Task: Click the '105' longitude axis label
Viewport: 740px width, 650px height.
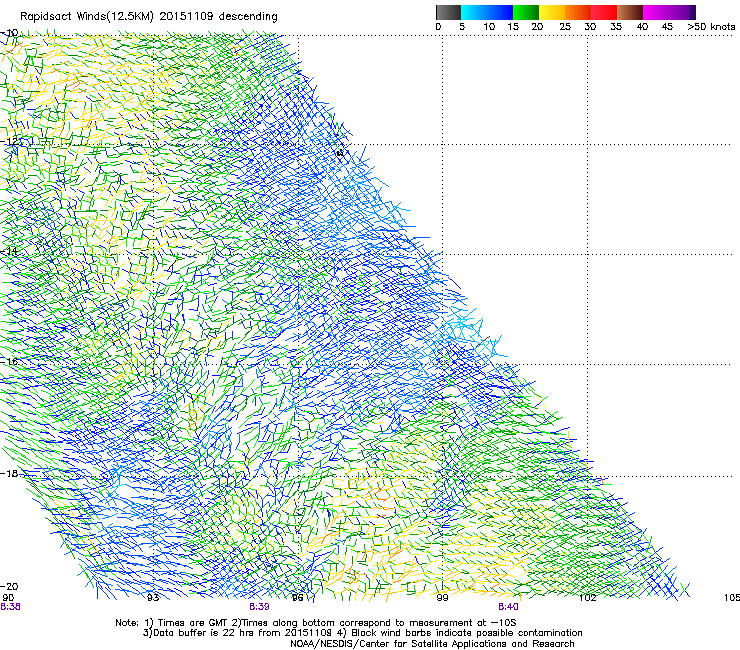Action: click(732, 598)
